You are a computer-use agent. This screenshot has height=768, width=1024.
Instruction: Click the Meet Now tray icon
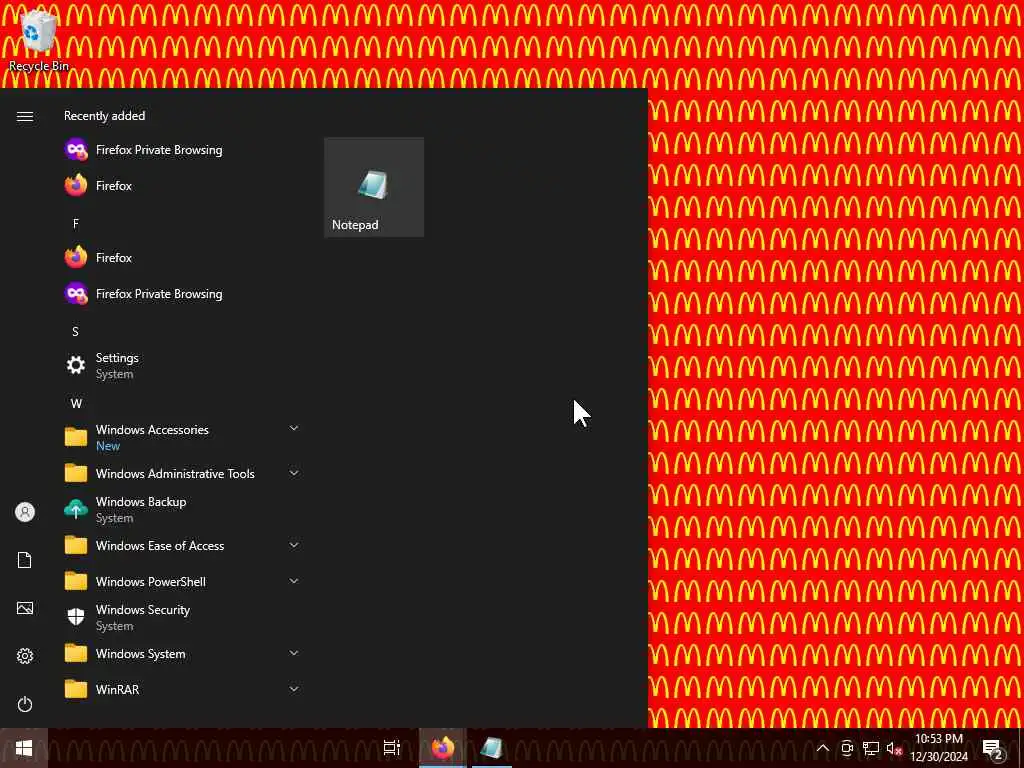[x=847, y=748]
